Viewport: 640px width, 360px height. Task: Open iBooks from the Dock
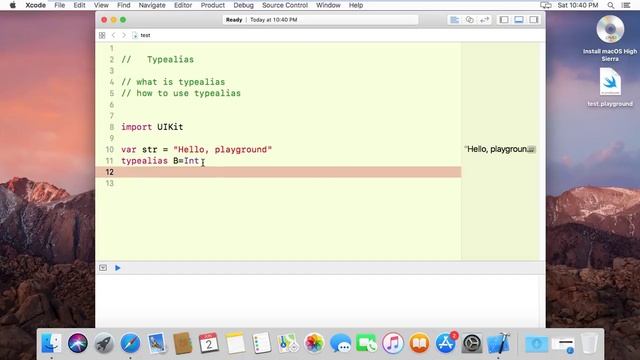[x=419, y=343]
